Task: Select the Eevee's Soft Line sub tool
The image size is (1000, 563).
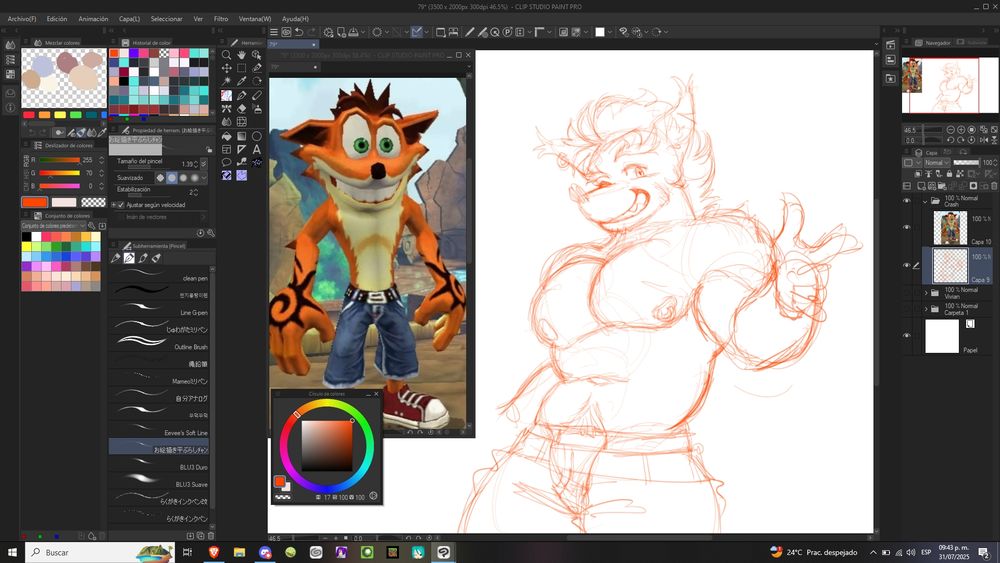Action: [159, 430]
